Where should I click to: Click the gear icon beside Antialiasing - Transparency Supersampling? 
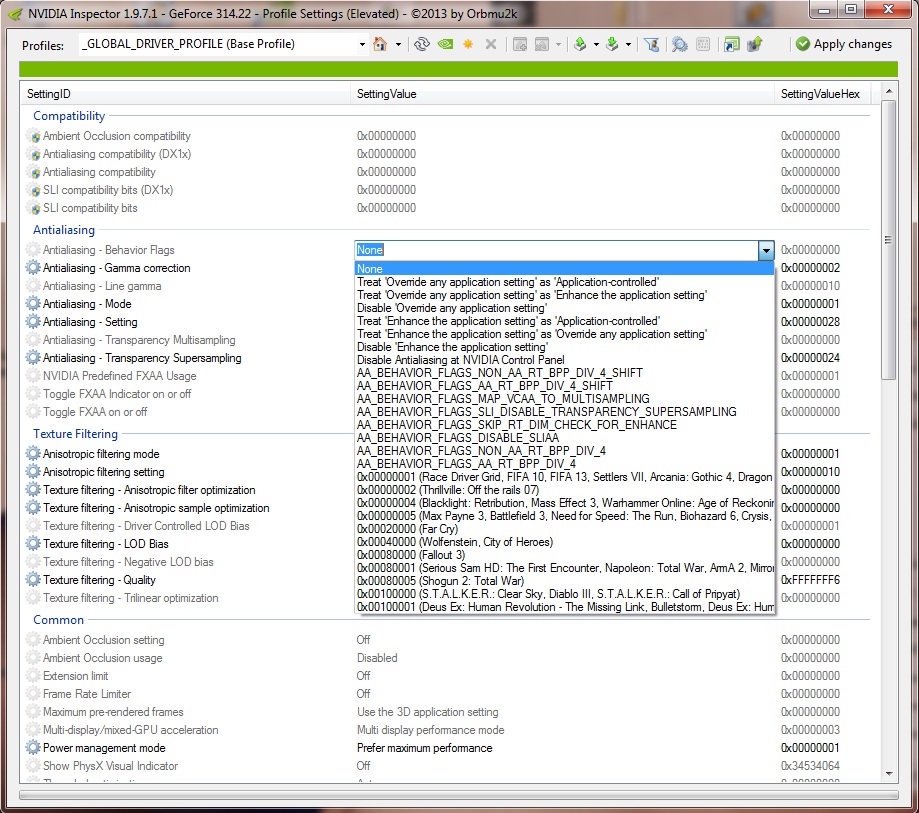33,358
